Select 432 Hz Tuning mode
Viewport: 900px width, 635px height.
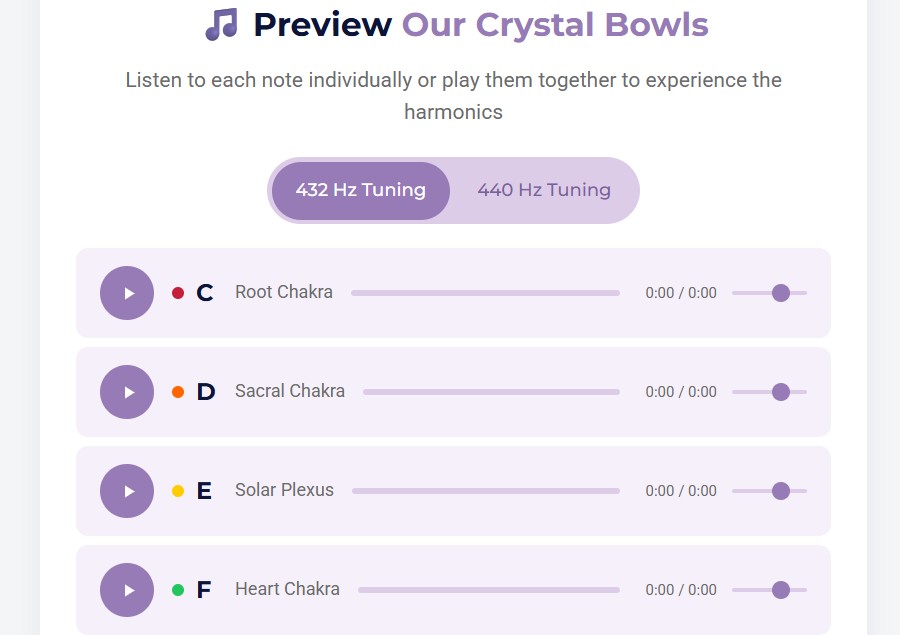click(360, 190)
